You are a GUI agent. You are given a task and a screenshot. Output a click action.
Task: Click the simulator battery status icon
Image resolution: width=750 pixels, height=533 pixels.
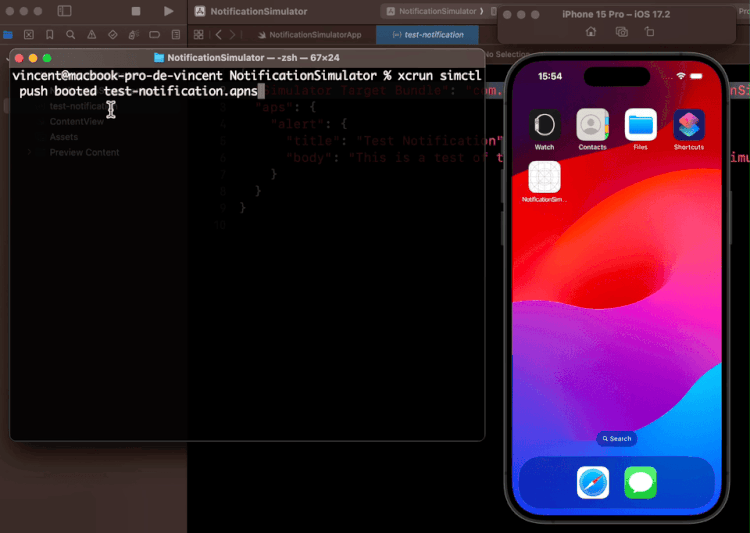[696, 76]
